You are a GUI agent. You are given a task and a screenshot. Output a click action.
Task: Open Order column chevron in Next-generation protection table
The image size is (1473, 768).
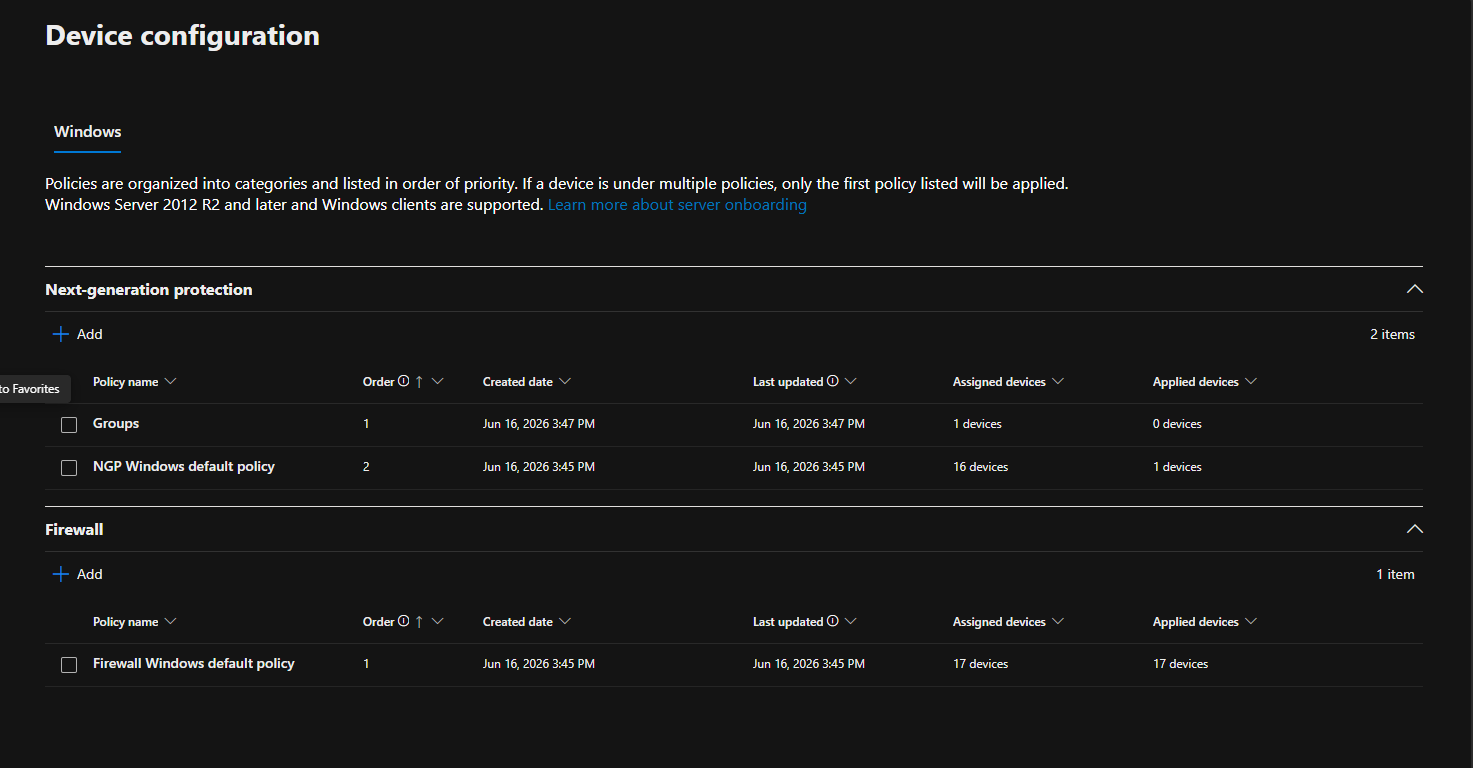(x=437, y=381)
